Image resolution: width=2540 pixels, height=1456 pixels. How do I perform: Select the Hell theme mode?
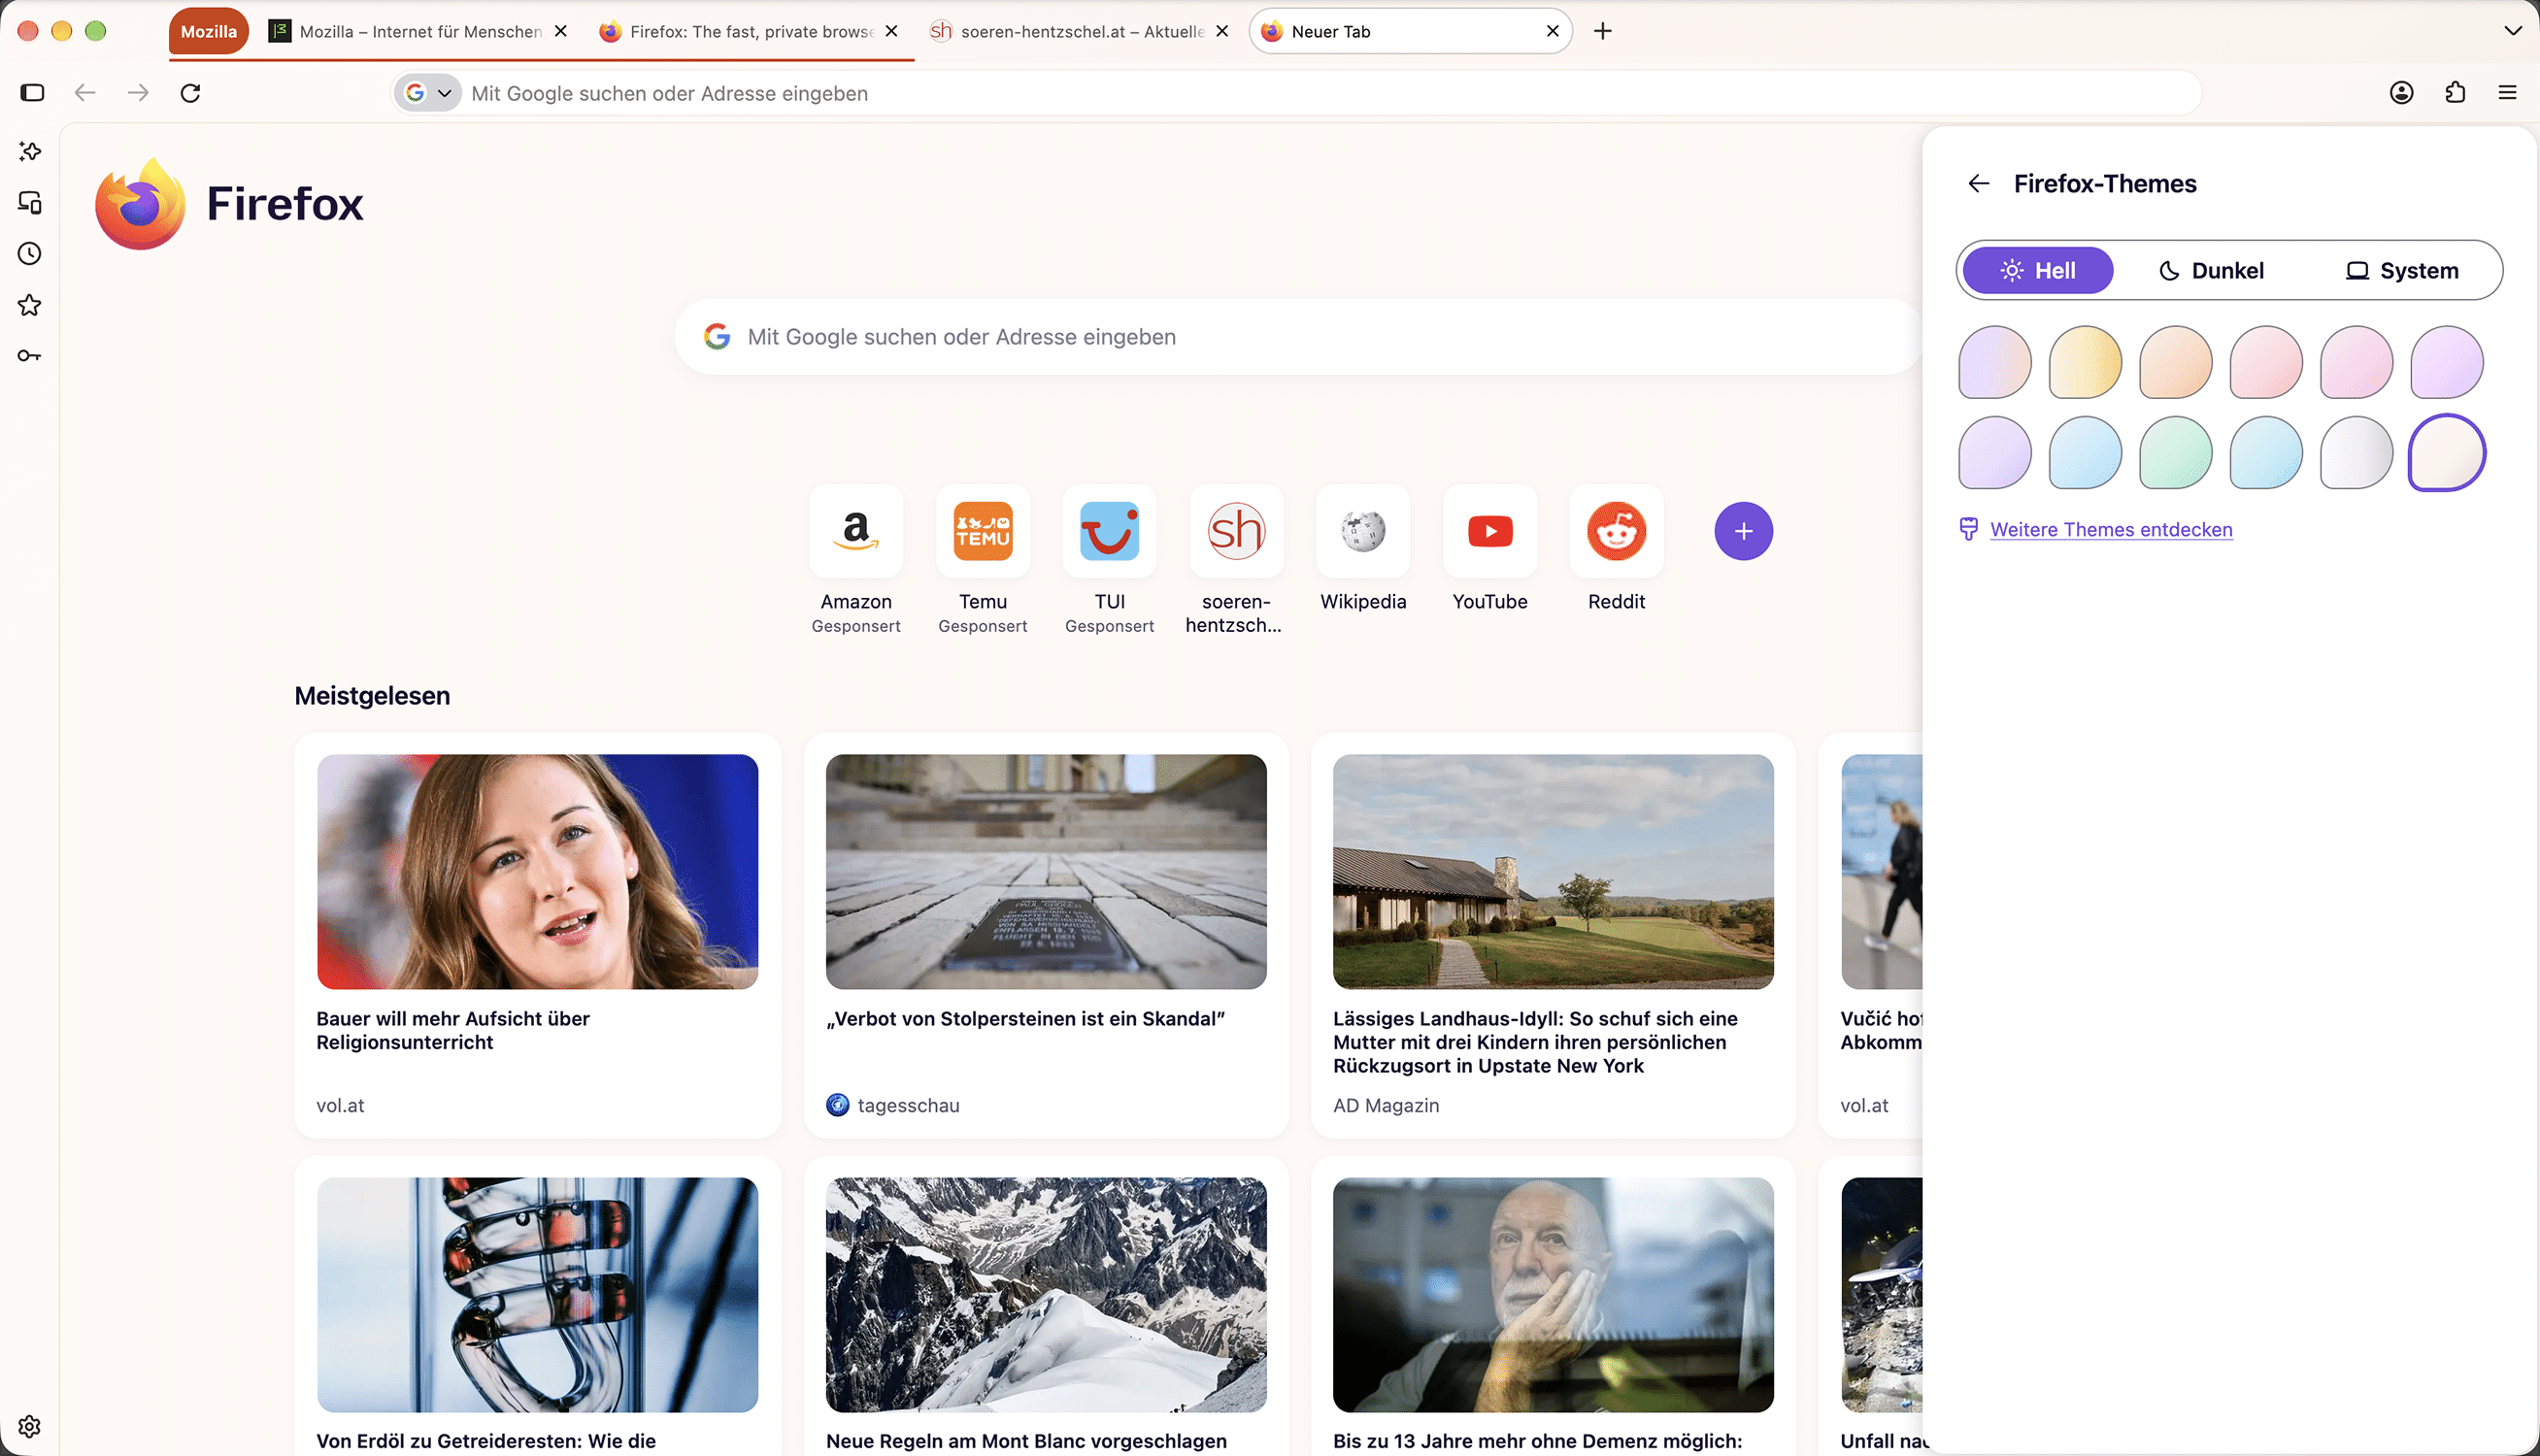(2038, 270)
